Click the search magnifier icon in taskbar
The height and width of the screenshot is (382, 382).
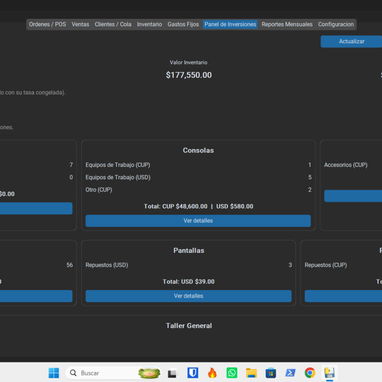point(73,373)
